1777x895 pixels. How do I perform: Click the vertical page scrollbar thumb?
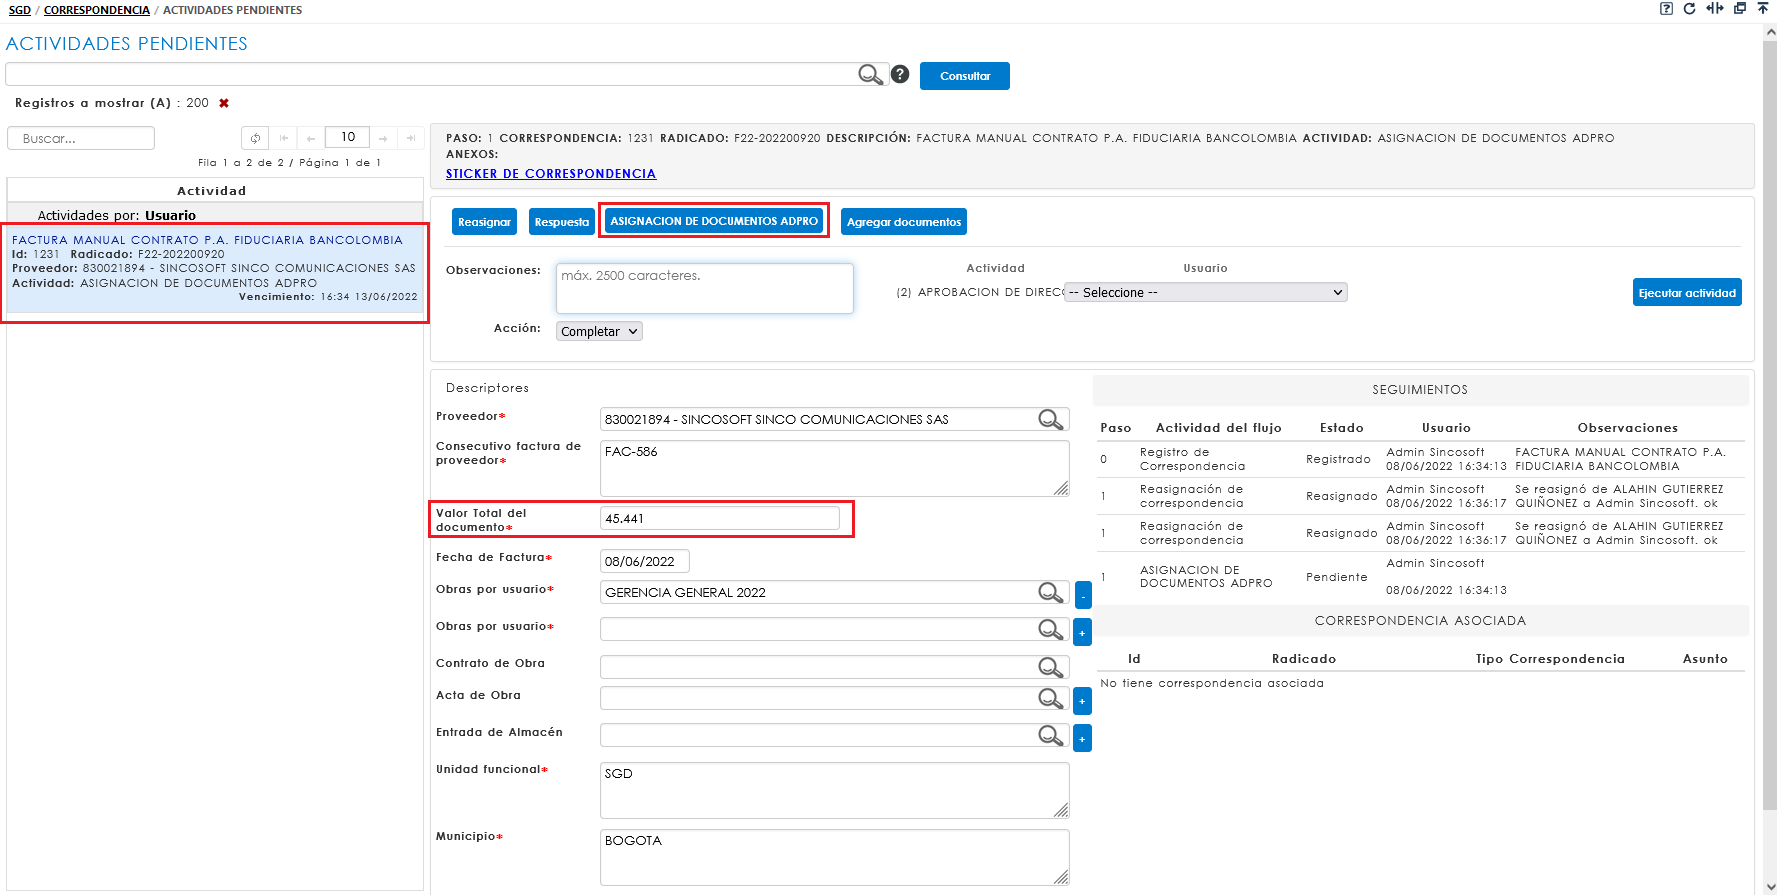pyautogui.click(x=1769, y=425)
